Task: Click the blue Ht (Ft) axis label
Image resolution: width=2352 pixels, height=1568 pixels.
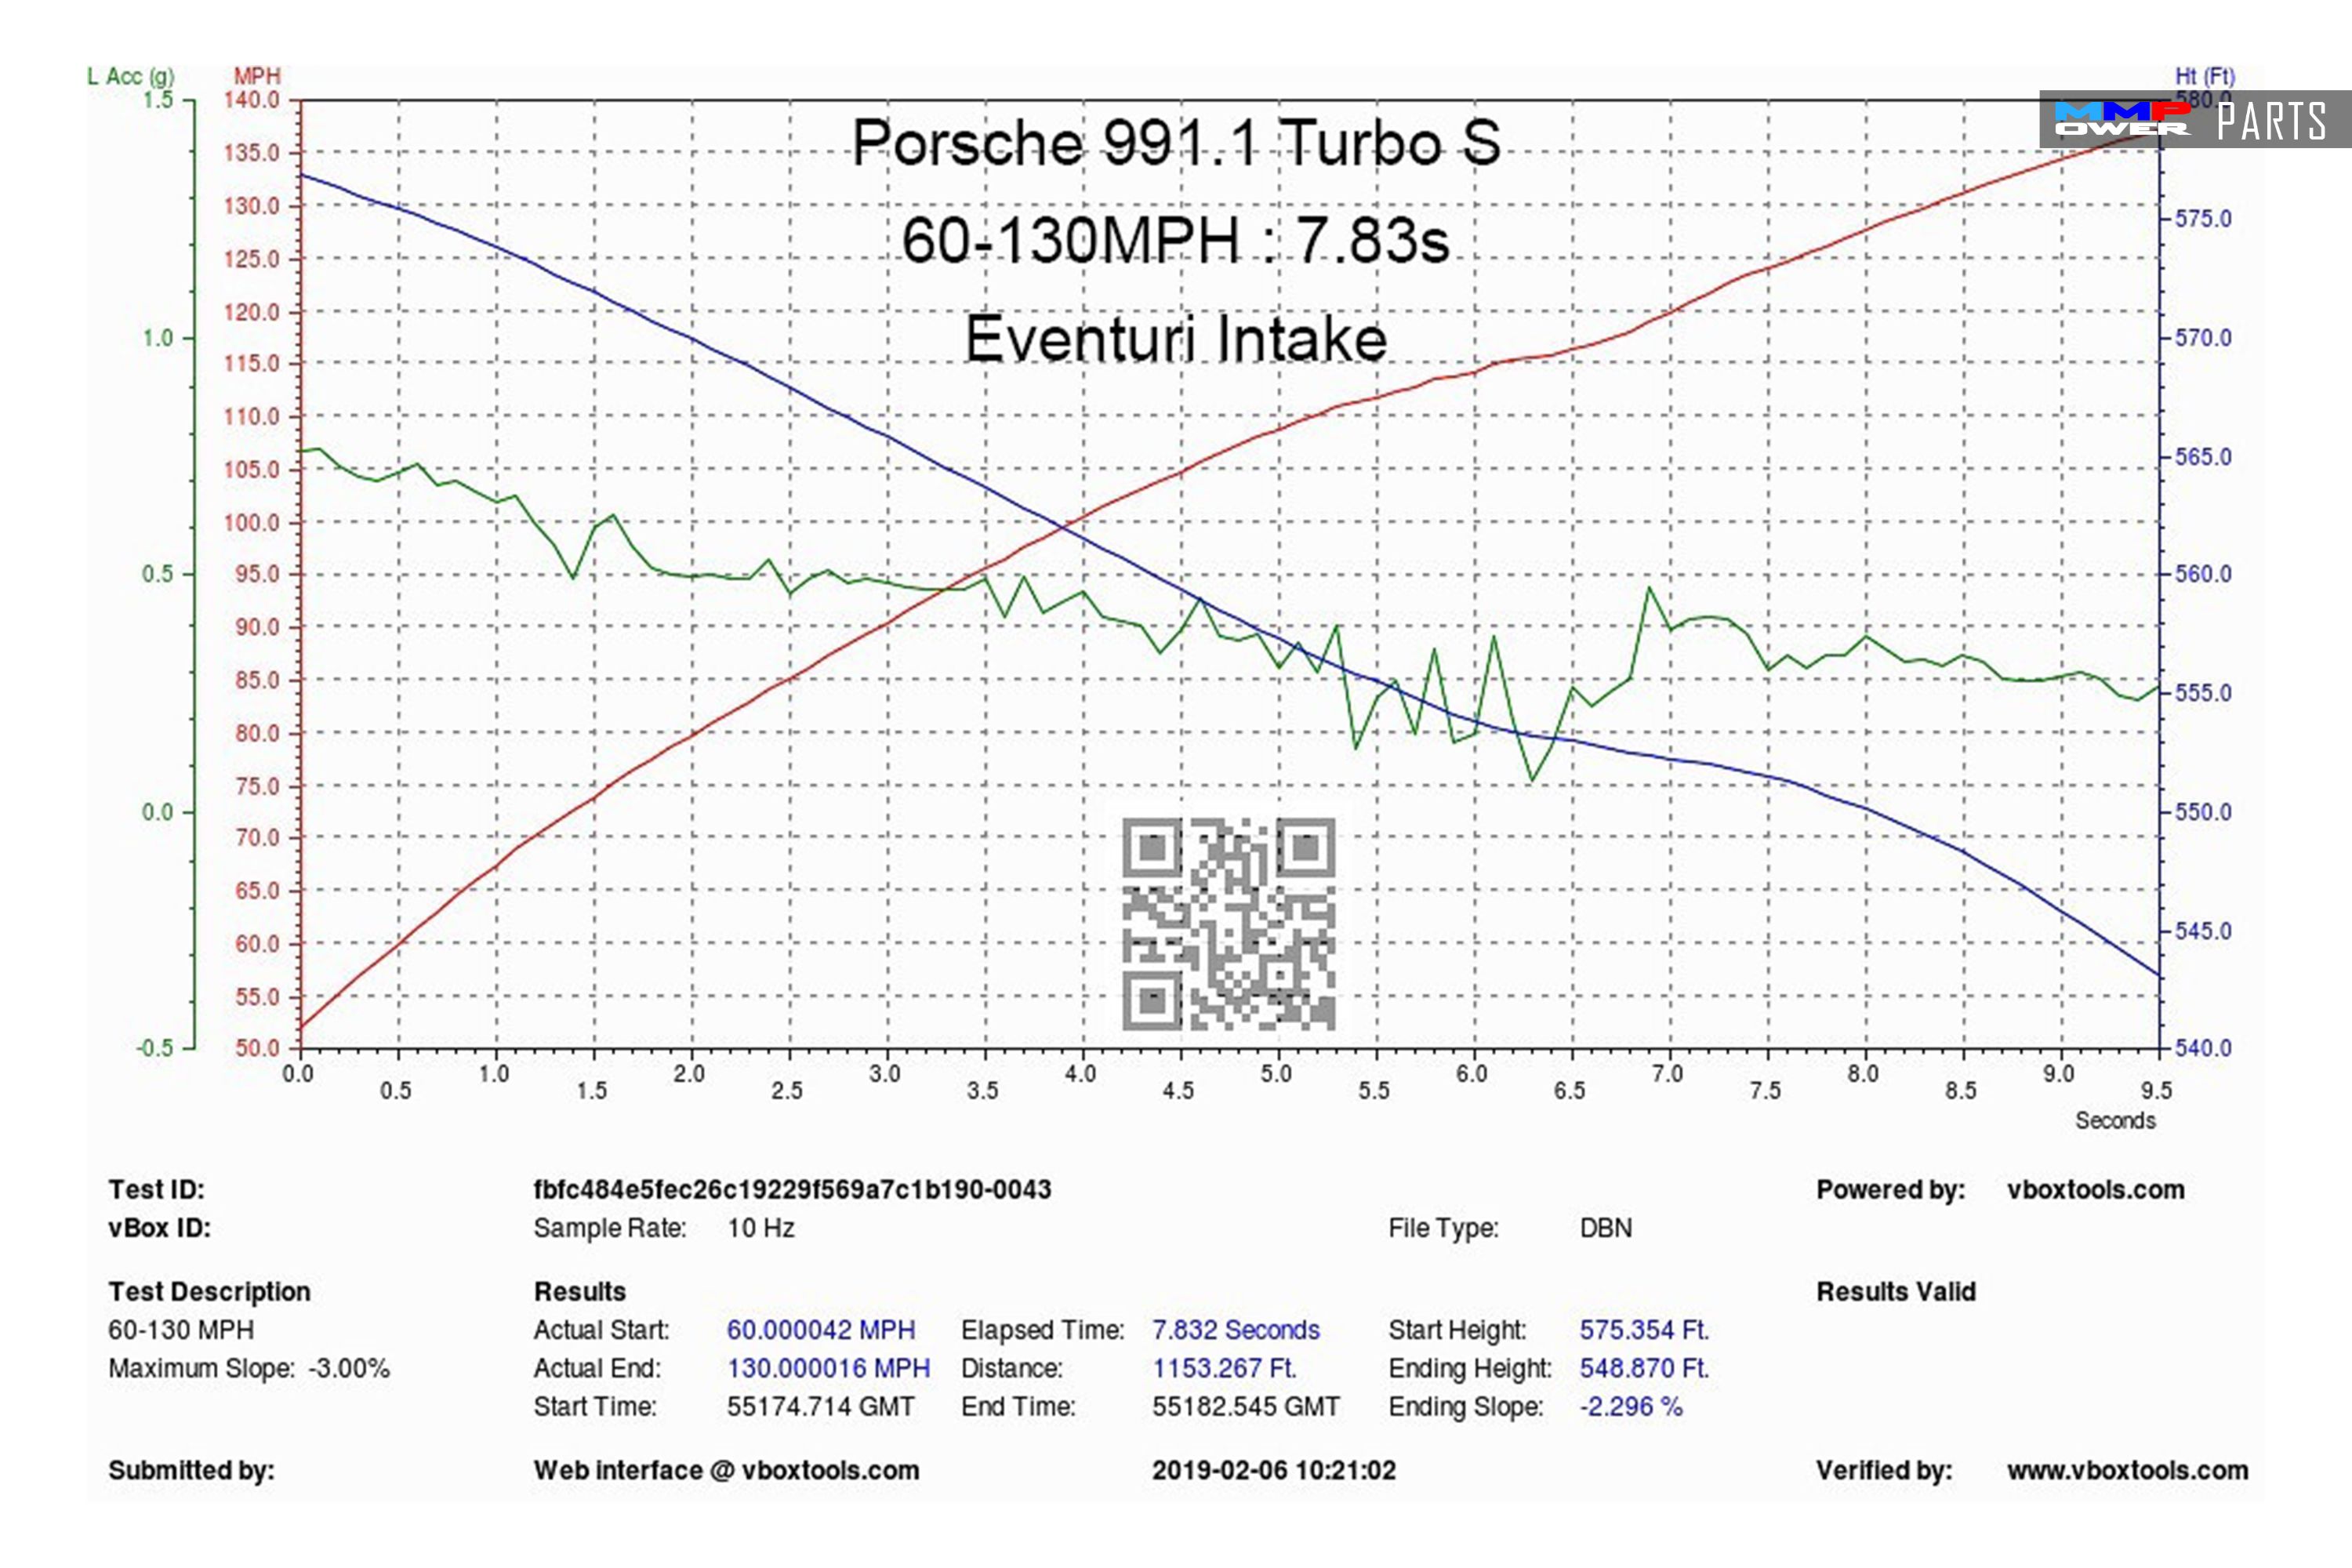Action: point(2204,76)
